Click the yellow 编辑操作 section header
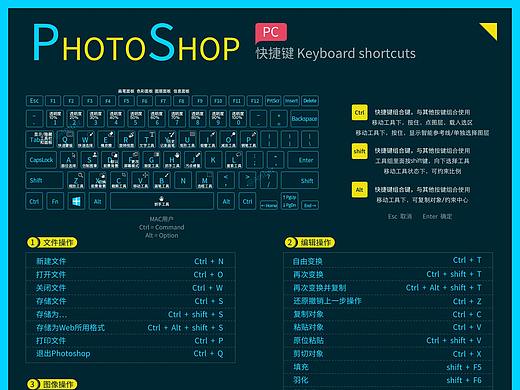Viewport: 520px width, 390px height. [310, 242]
